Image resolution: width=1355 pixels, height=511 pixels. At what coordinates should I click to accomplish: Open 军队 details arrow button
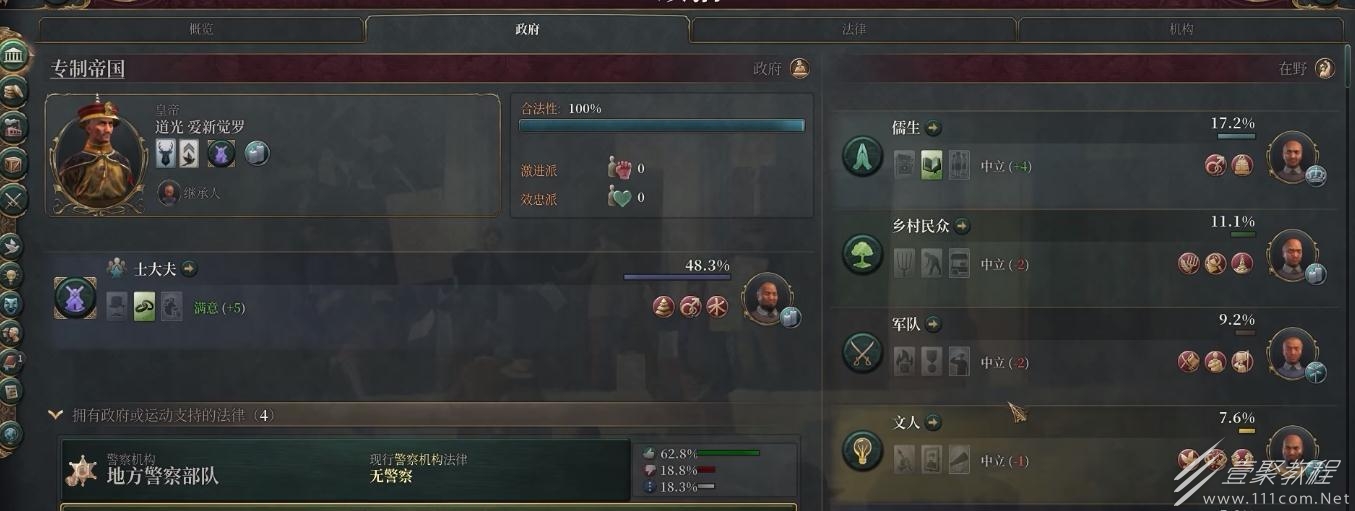[932, 324]
